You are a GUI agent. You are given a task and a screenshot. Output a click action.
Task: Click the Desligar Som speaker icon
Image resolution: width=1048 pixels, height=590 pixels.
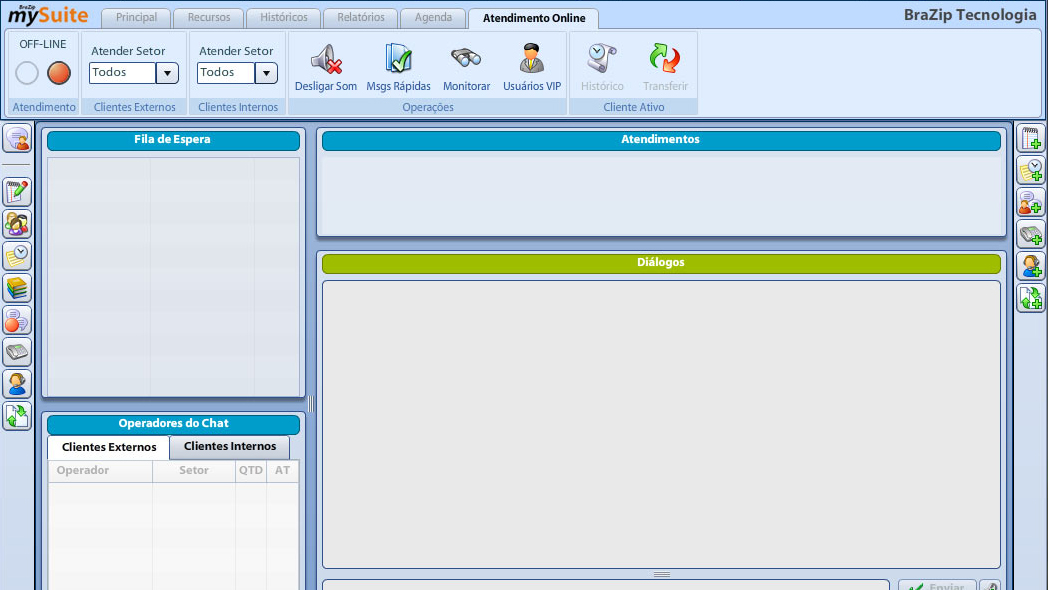point(326,59)
